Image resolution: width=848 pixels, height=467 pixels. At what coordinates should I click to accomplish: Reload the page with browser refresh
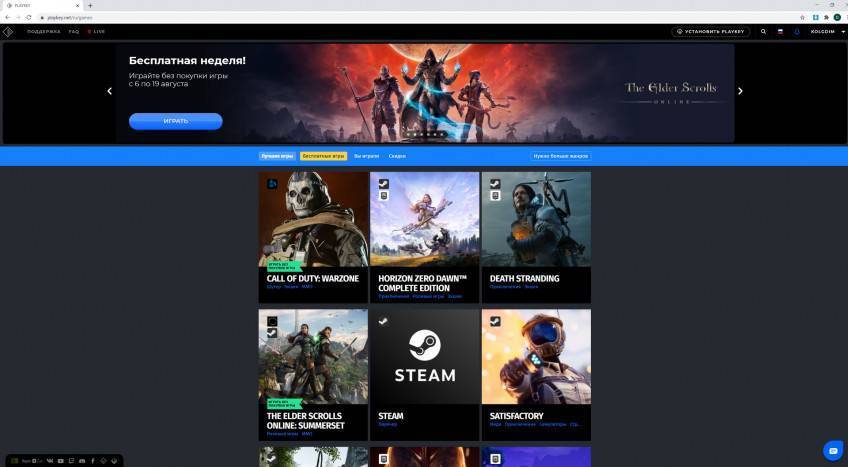(x=29, y=17)
